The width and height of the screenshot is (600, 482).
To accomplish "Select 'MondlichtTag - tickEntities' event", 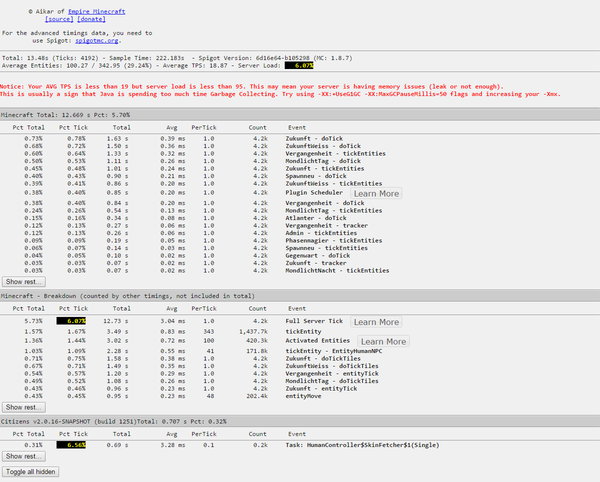I will coord(334,211).
